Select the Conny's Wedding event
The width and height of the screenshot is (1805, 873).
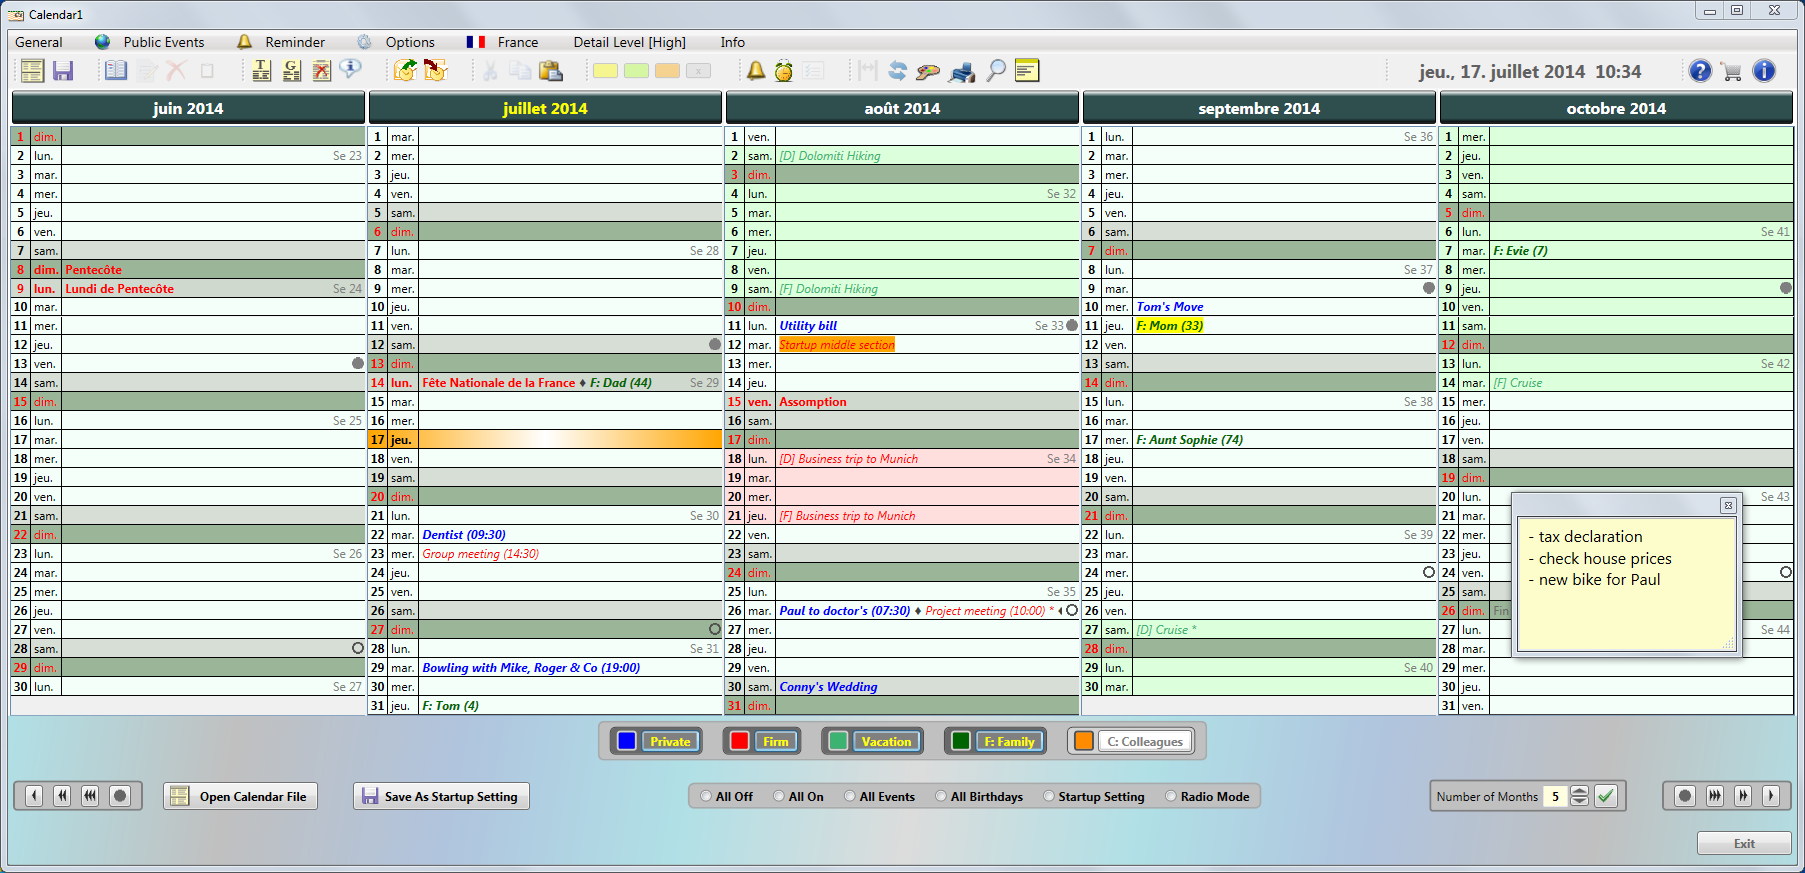coord(828,687)
